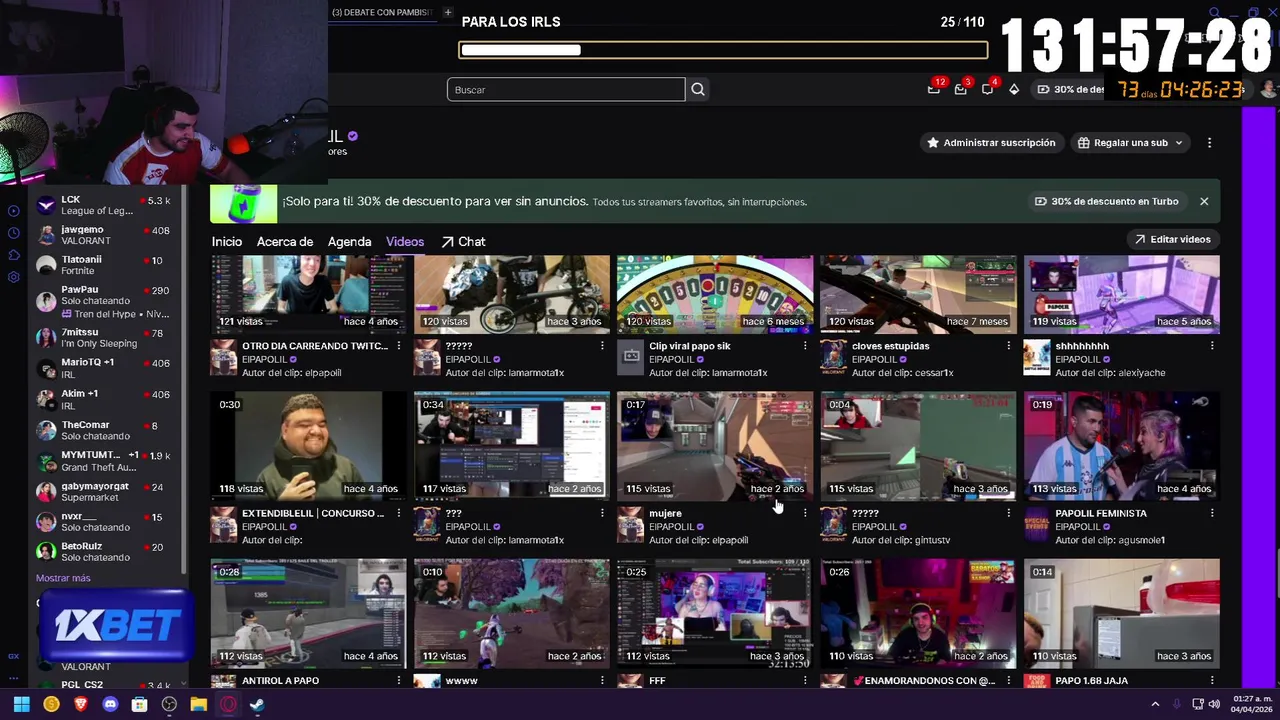Open Microsoft Store from the taskbar

tap(139, 704)
